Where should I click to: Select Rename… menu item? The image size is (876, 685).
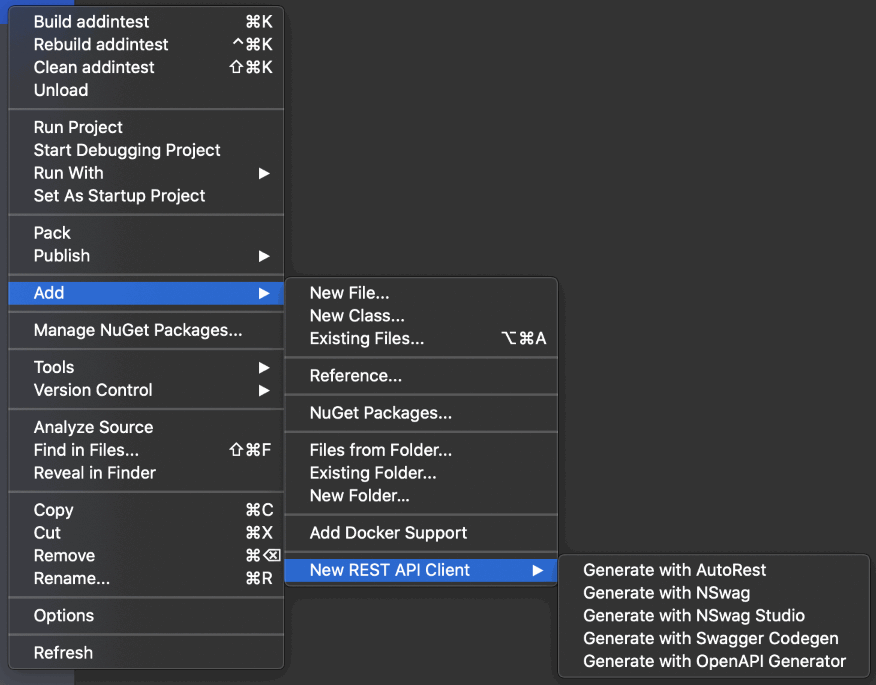pyautogui.click(x=146, y=578)
